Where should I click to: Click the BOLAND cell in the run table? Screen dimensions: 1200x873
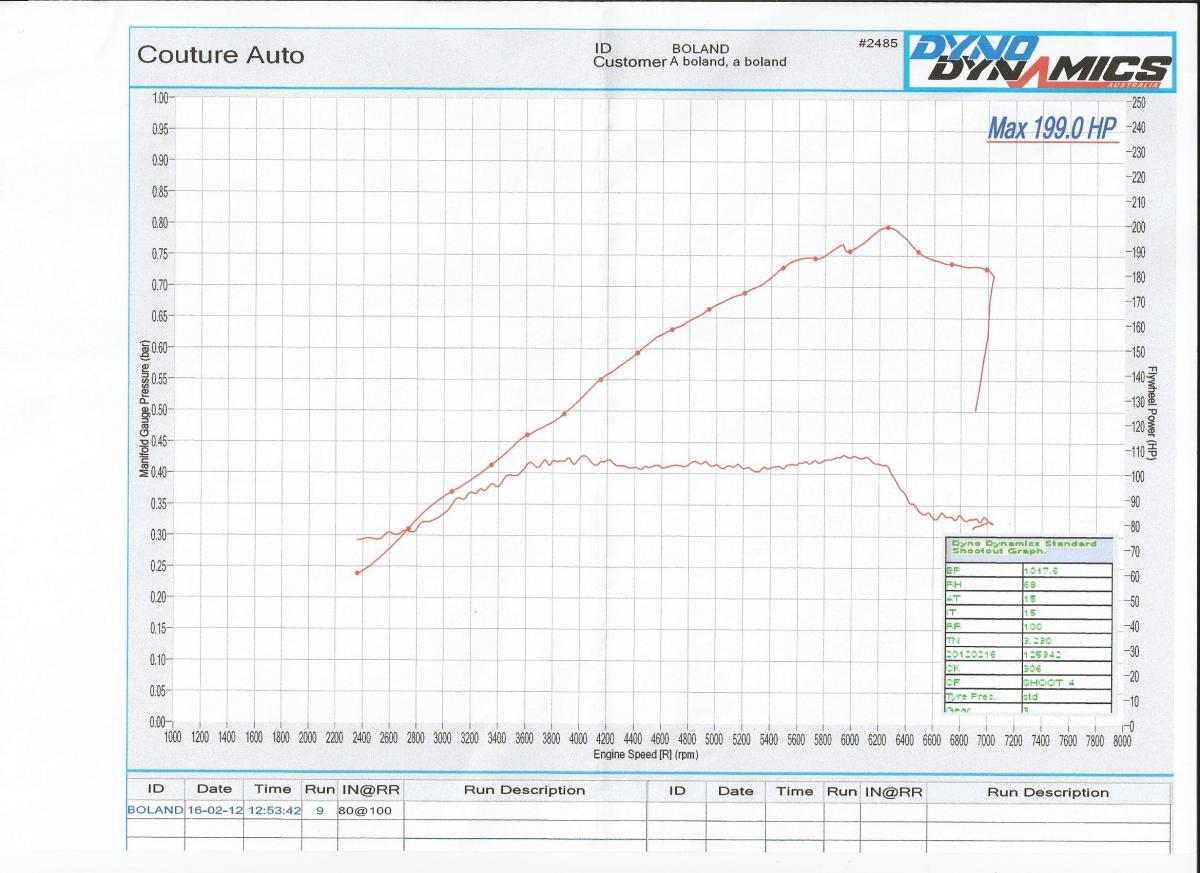[155, 810]
